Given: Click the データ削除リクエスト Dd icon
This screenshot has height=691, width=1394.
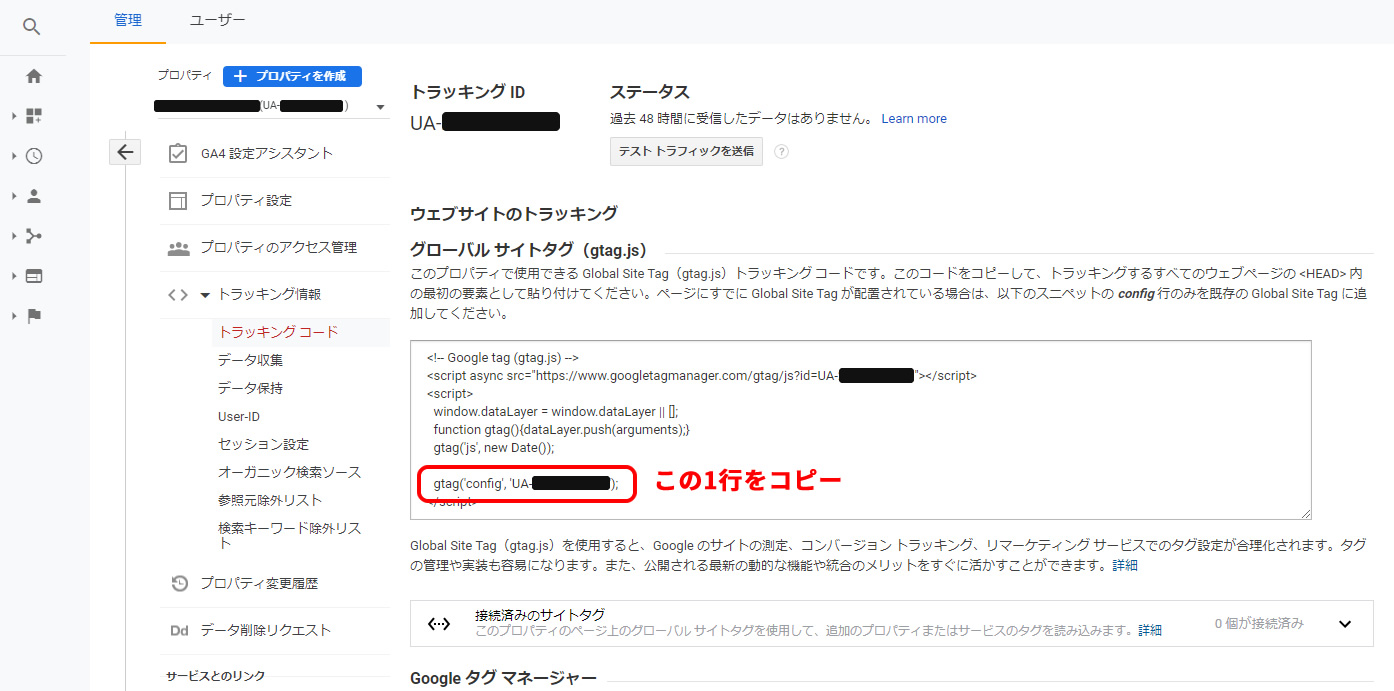Looking at the screenshot, I should (179, 630).
